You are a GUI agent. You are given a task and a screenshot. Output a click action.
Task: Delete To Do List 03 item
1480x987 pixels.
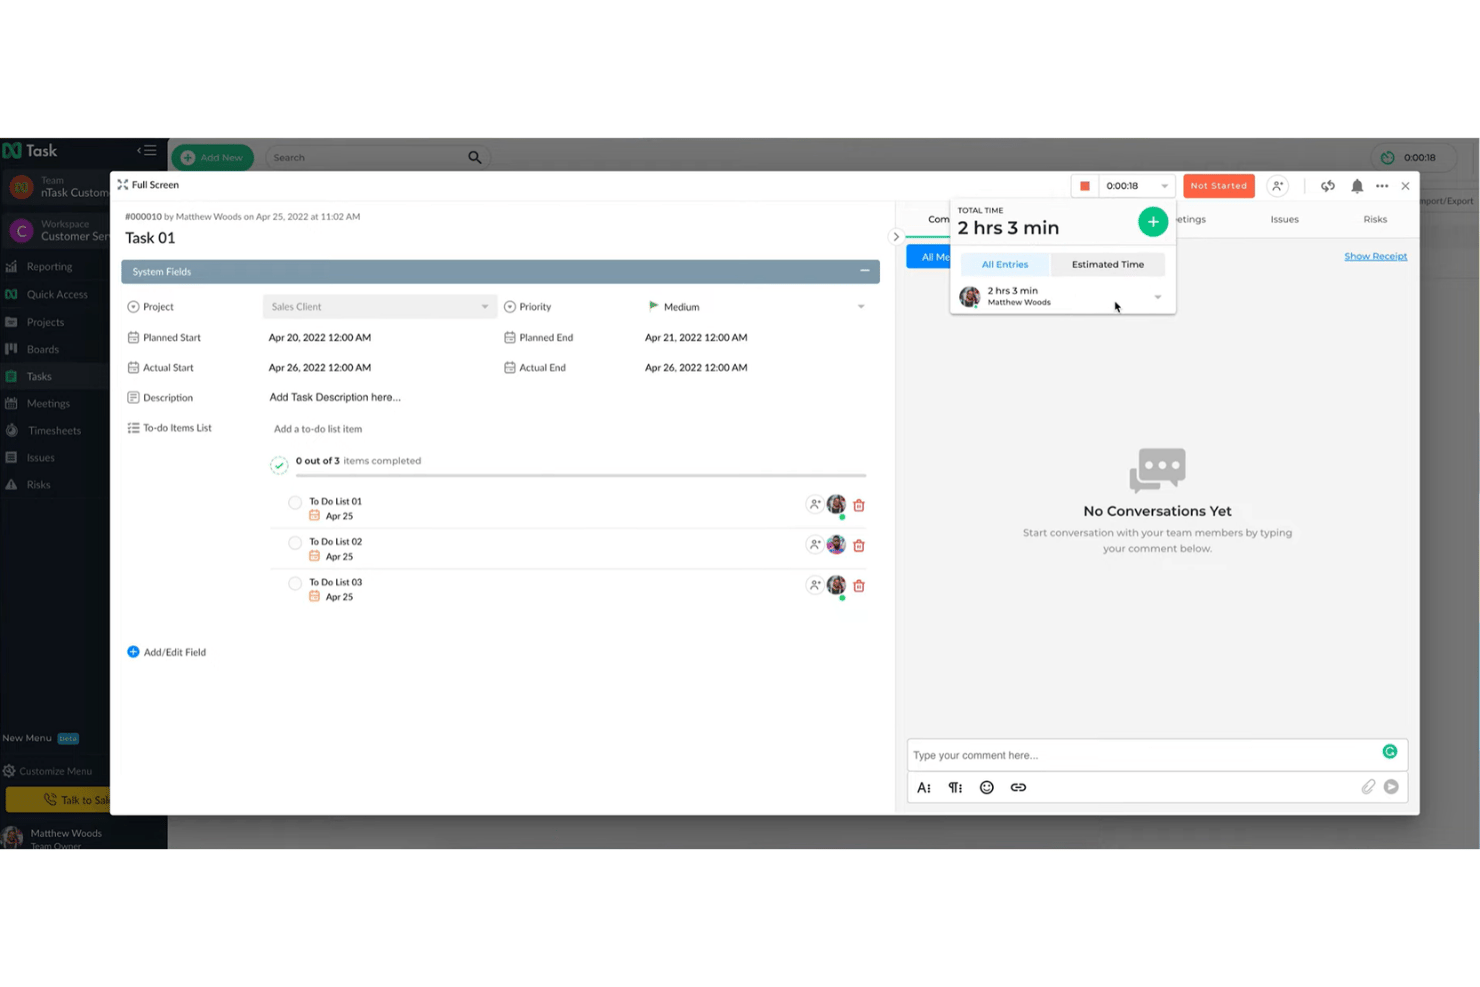[859, 585]
